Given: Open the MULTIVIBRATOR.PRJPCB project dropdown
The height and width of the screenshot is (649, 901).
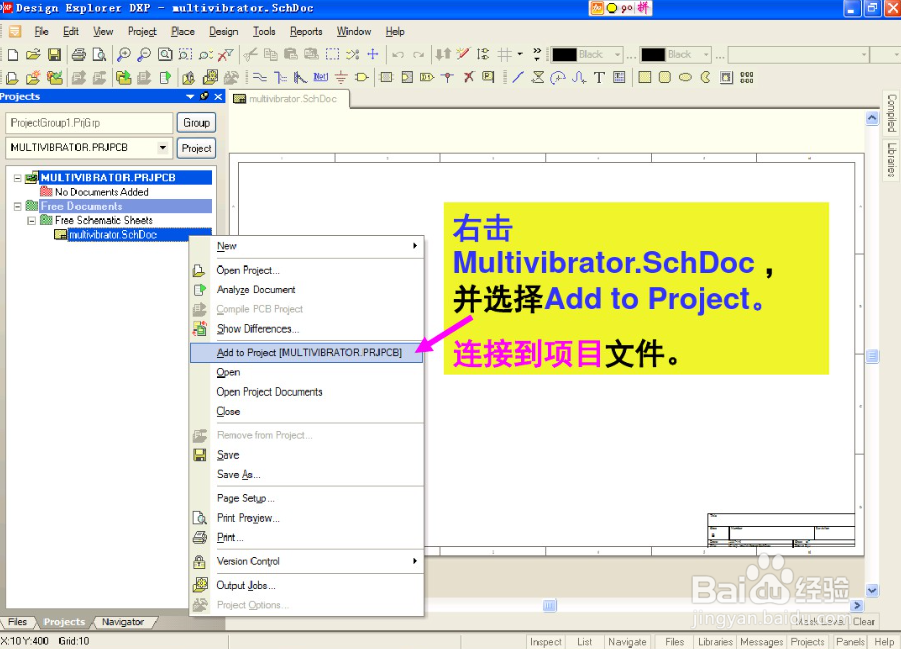Looking at the screenshot, I should (163, 148).
